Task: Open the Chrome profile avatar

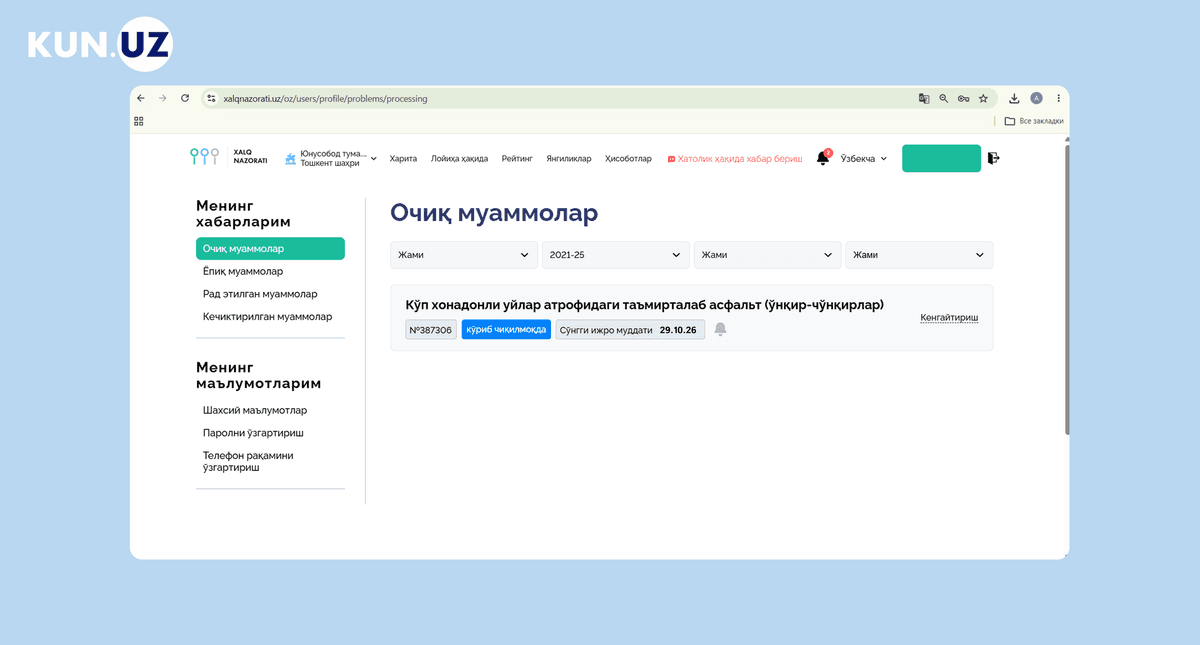Action: (1036, 98)
